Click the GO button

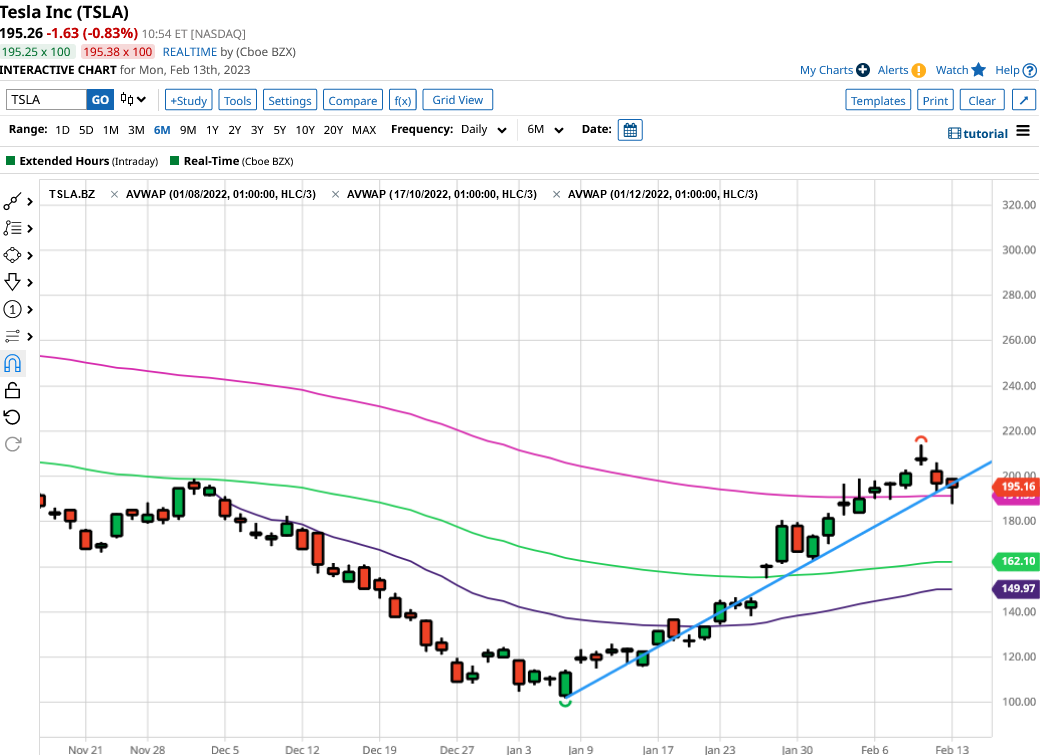[x=100, y=100]
